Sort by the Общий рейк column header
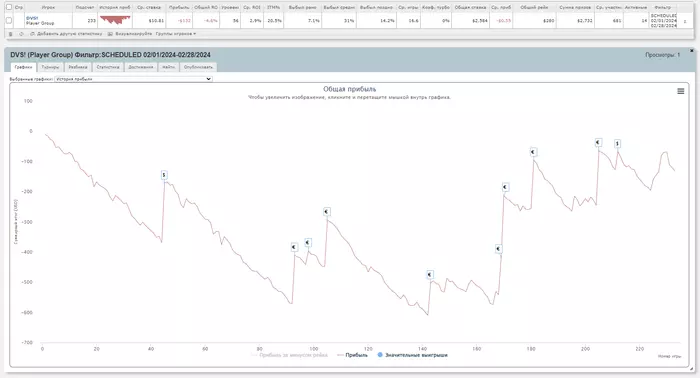The image size is (700, 378). click(x=534, y=8)
